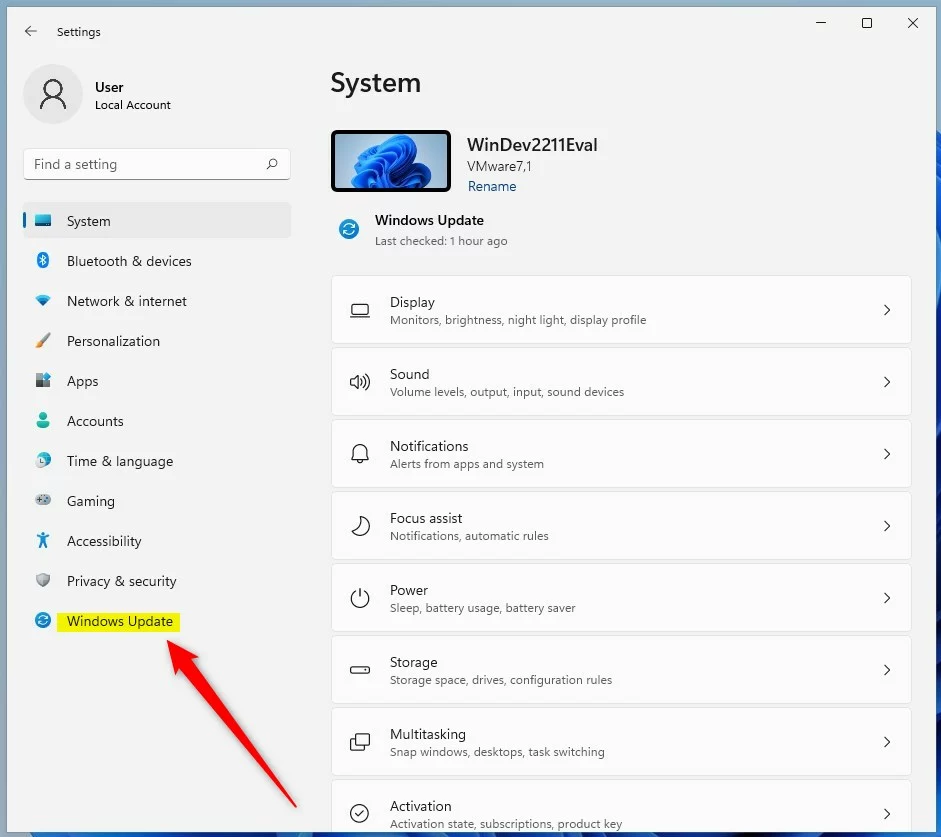Image resolution: width=941 pixels, height=837 pixels.
Task: Select Windows Update in the sidebar
Action: (119, 621)
